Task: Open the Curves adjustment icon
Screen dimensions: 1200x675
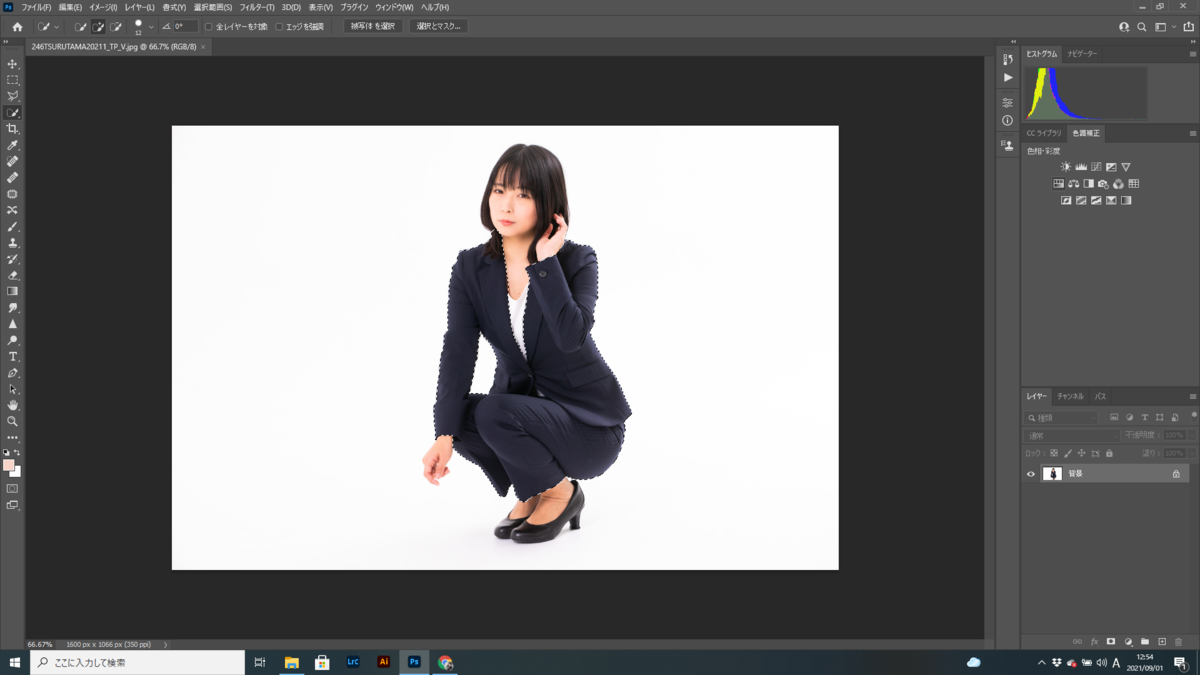Action: point(1096,167)
